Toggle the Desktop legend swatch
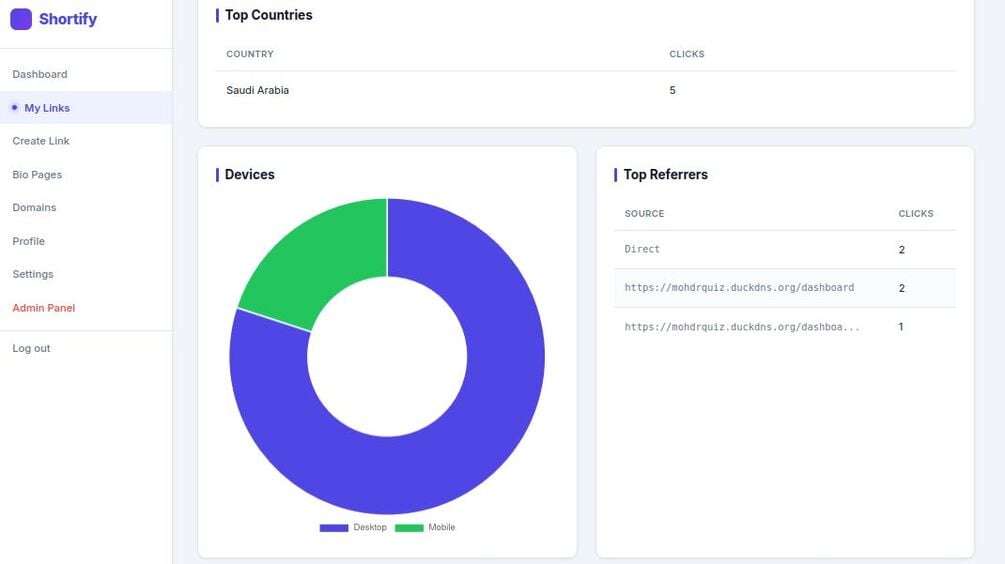The width and height of the screenshot is (1005, 564). pyautogui.click(x=334, y=528)
